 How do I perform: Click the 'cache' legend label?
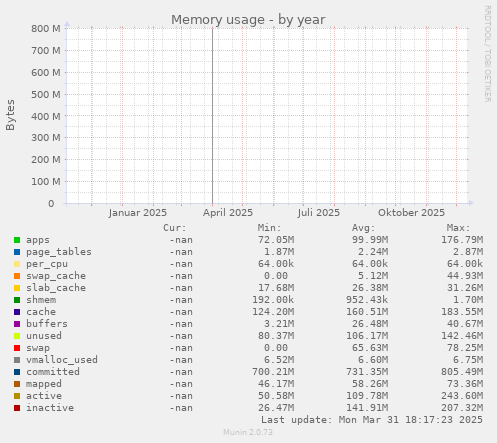[x=41, y=312]
